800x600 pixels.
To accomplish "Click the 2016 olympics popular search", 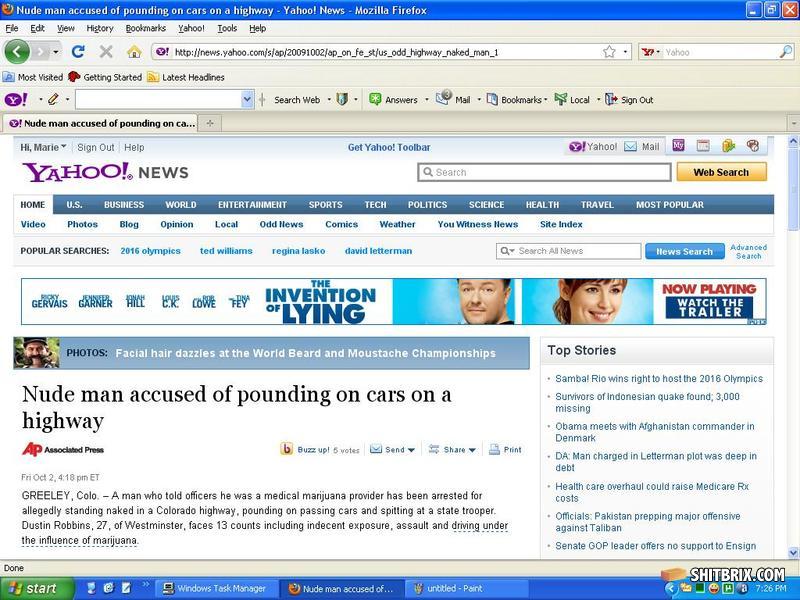I will 151,251.
